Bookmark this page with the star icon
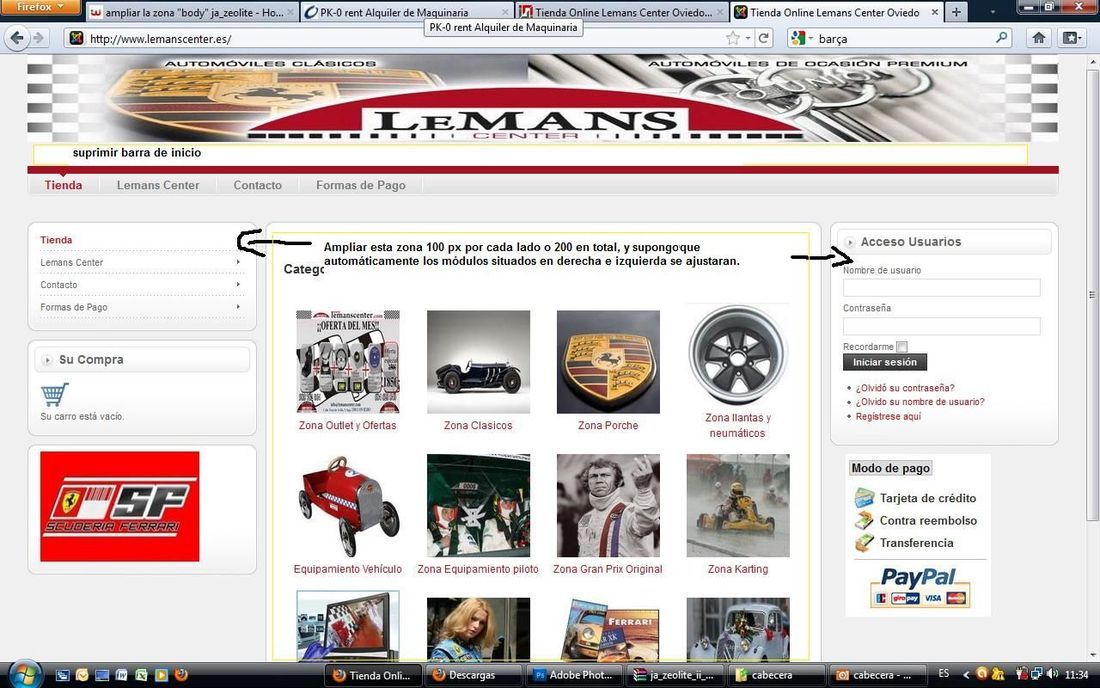1100x688 pixels. (x=733, y=38)
